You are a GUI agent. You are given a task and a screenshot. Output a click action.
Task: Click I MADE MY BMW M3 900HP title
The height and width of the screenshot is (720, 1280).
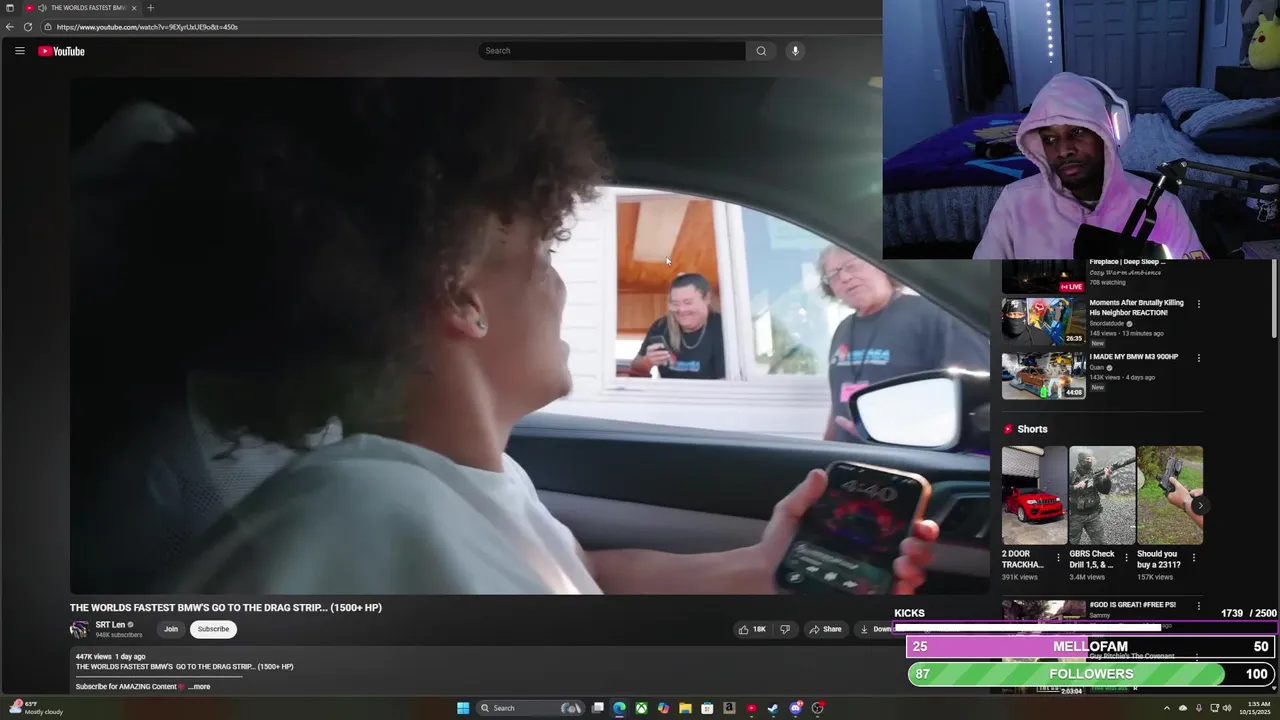[x=1134, y=357]
